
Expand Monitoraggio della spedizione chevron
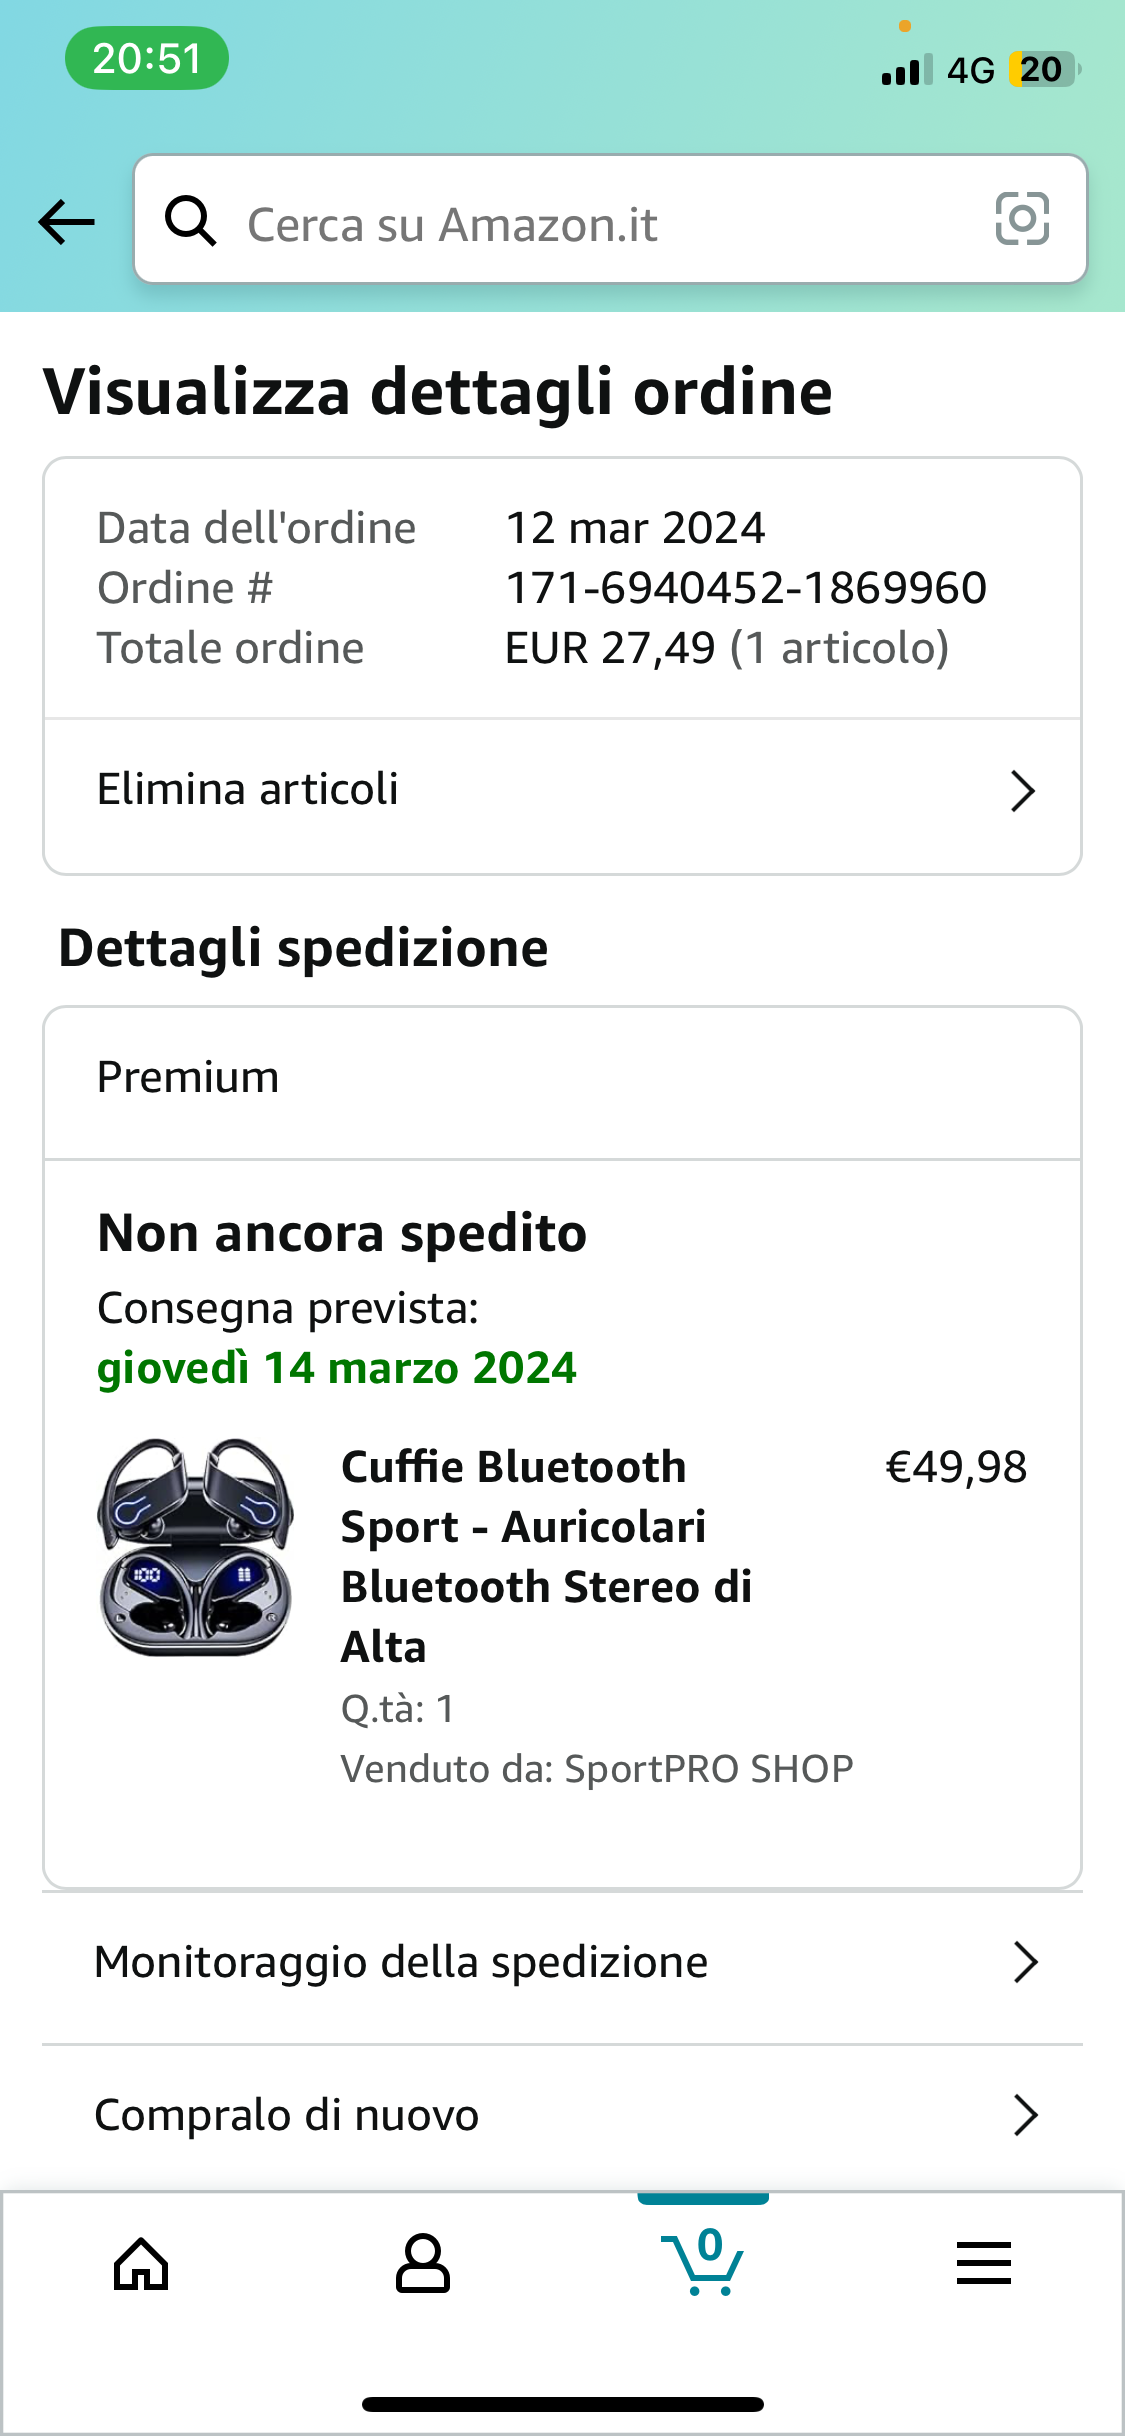point(1025,1962)
